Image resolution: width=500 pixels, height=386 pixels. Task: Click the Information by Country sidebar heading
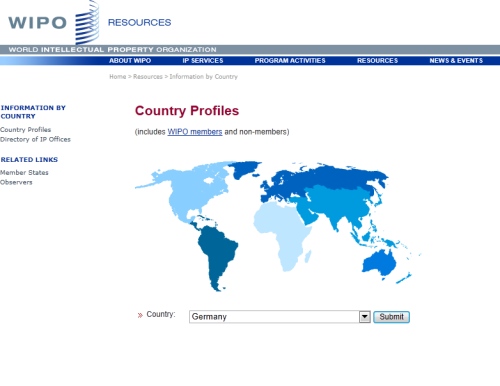pos(33,112)
